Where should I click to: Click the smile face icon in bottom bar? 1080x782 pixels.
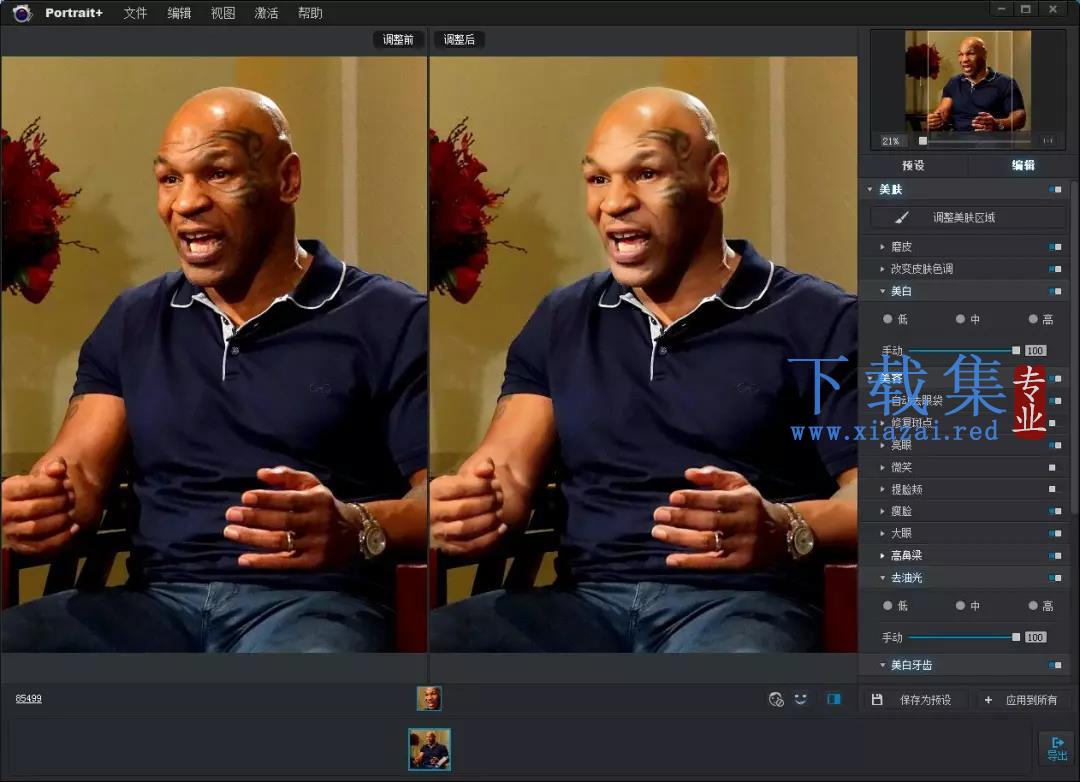800,699
